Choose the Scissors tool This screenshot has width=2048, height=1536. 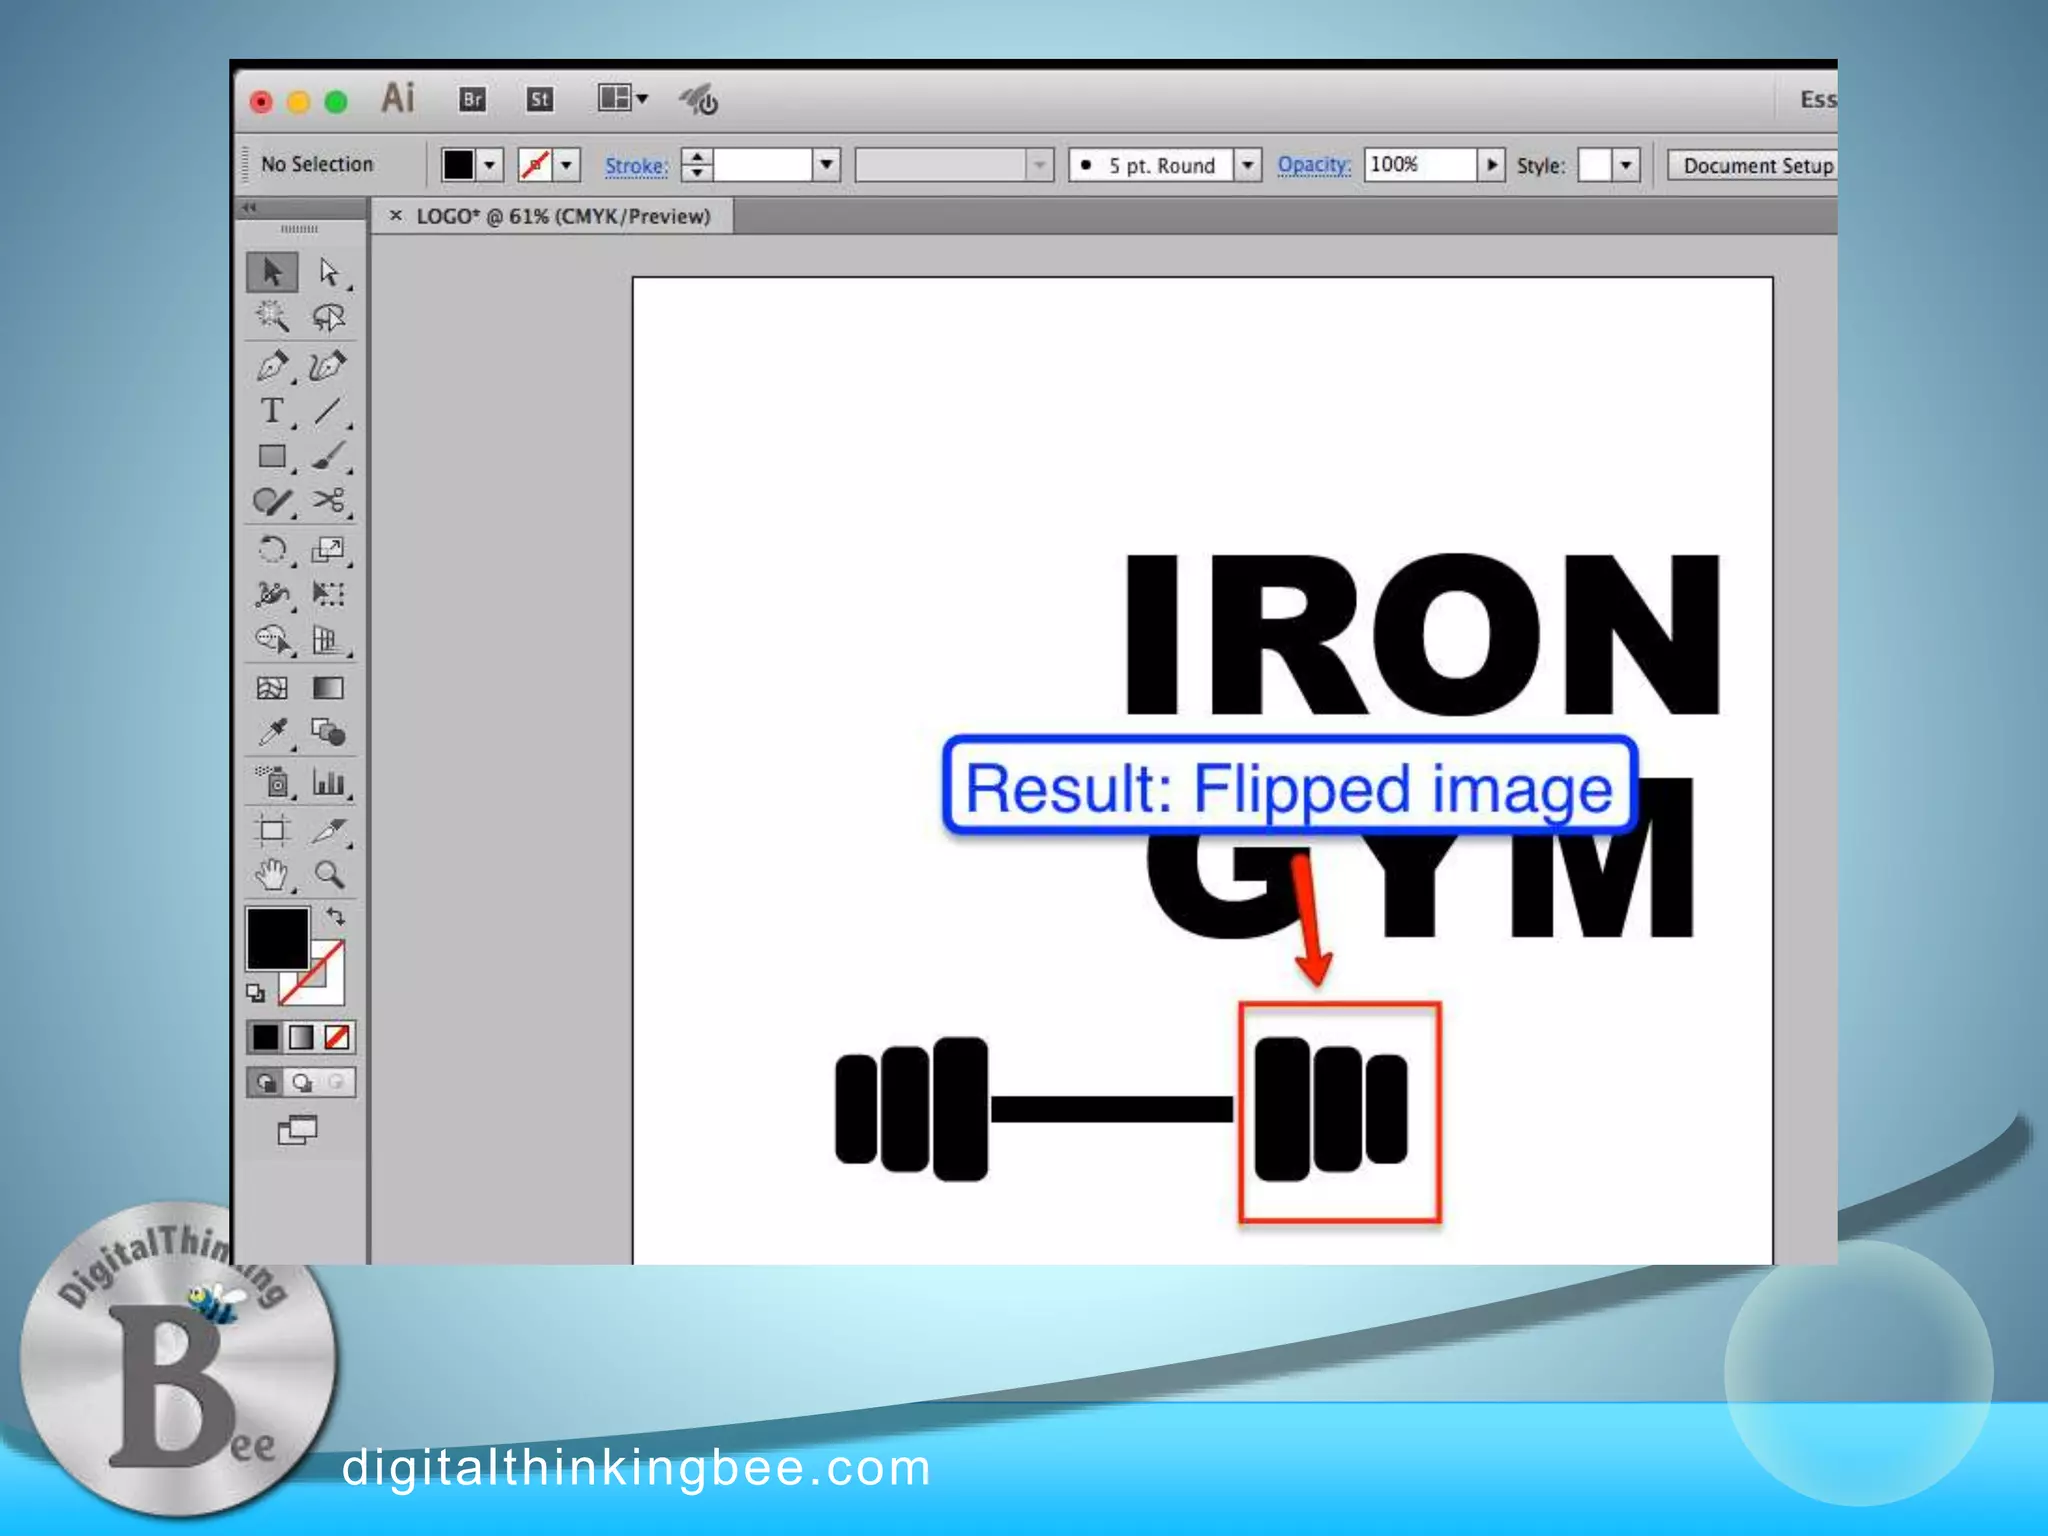(328, 500)
